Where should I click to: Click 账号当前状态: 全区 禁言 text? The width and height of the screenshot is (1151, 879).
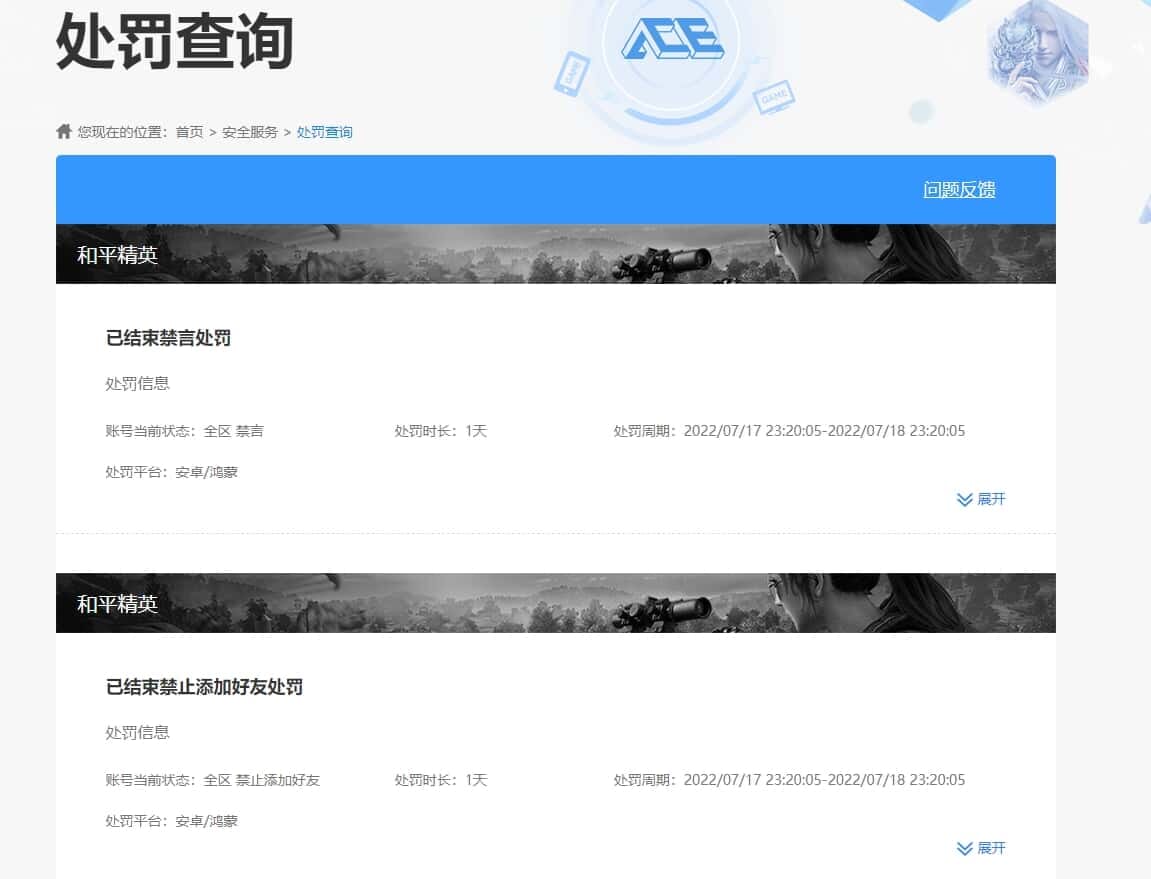pyautogui.click(x=184, y=431)
